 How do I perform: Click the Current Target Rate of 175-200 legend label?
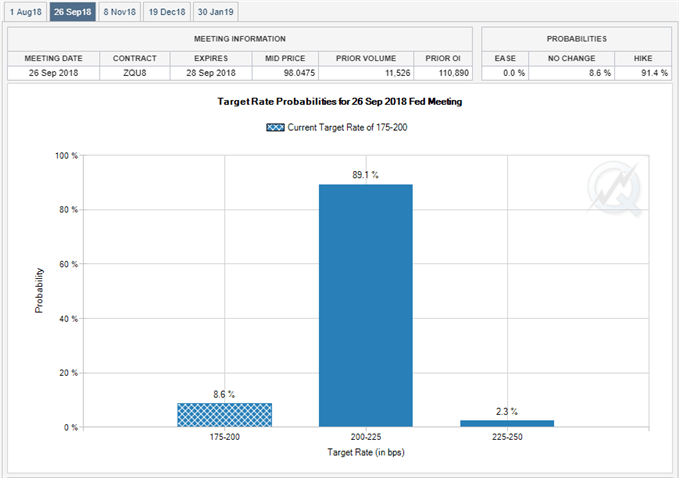[x=347, y=127]
